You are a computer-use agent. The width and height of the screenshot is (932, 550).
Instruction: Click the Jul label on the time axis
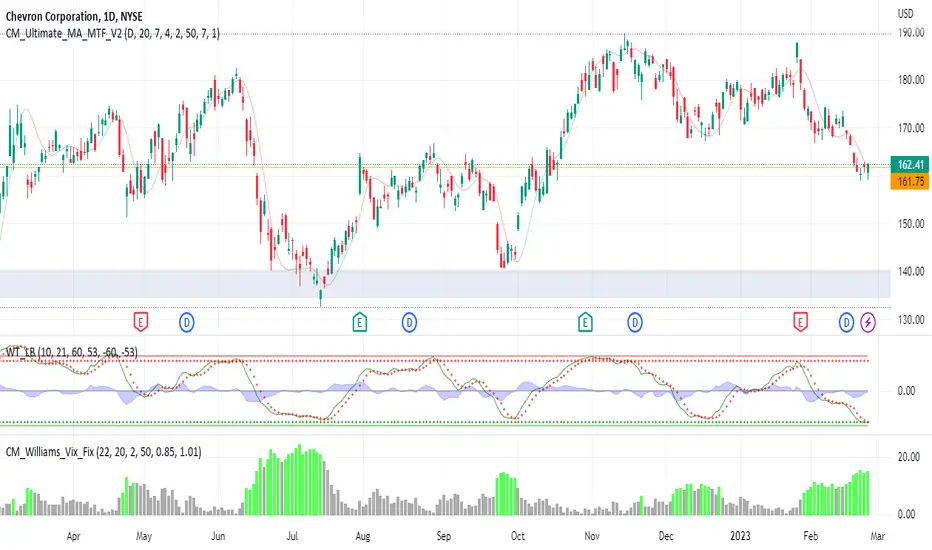click(x=292, y=536)
